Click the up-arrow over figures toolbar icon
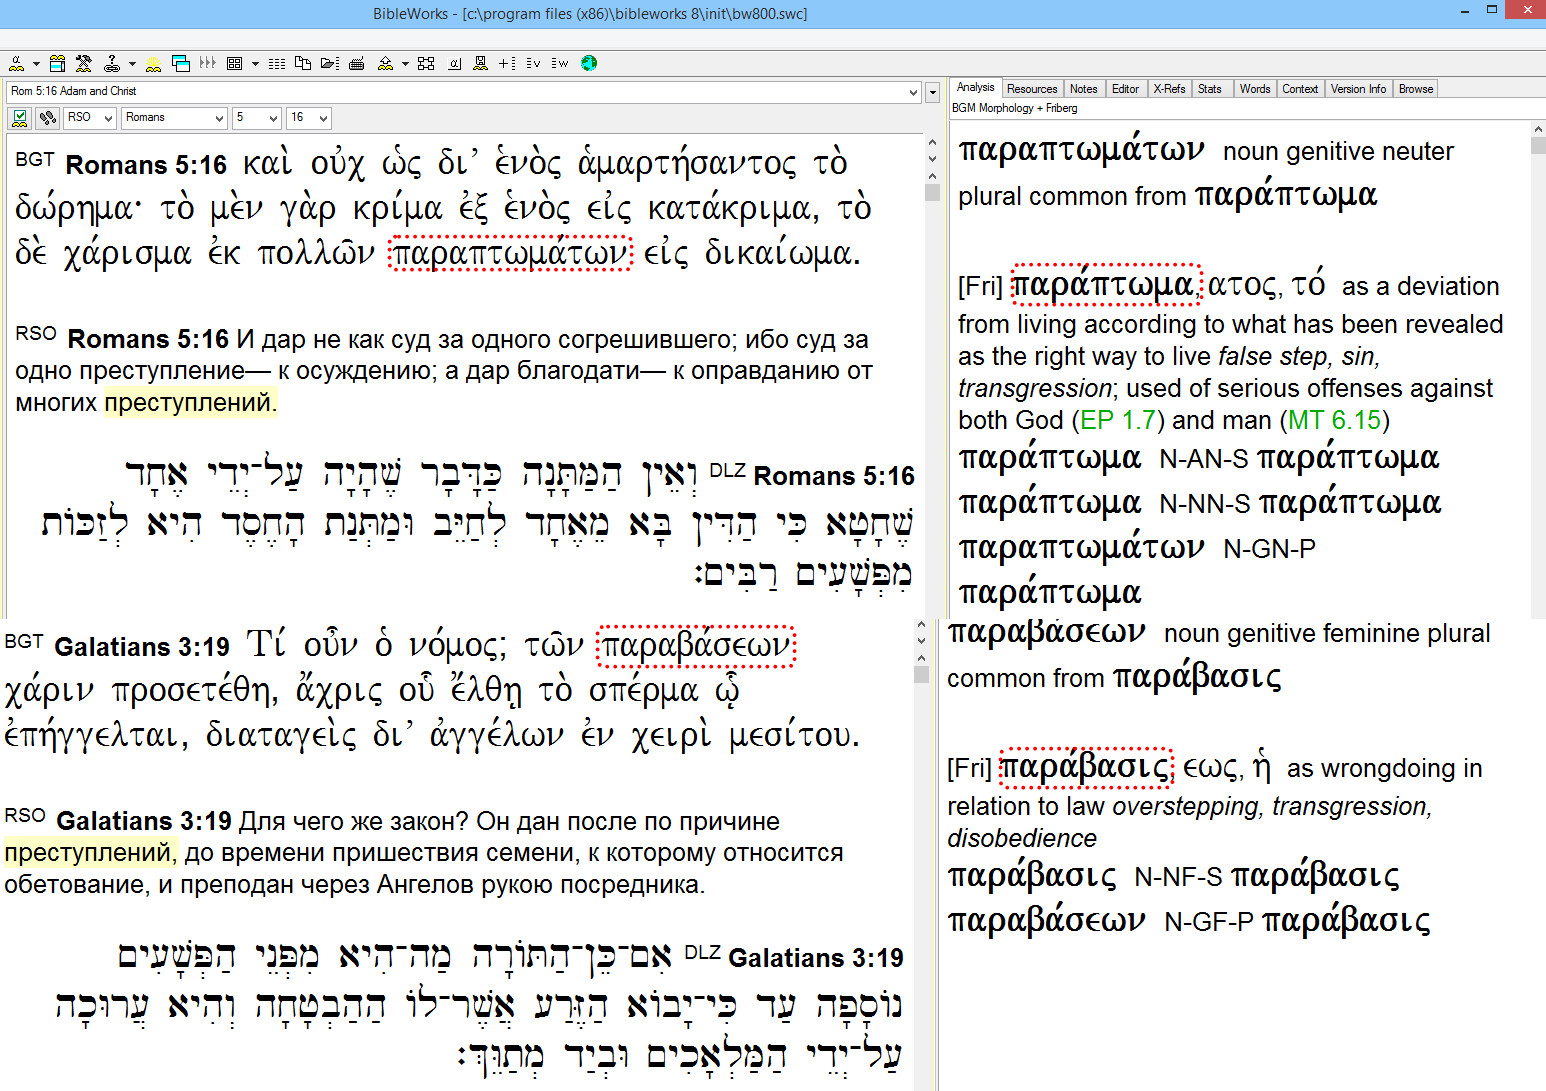 385,63
